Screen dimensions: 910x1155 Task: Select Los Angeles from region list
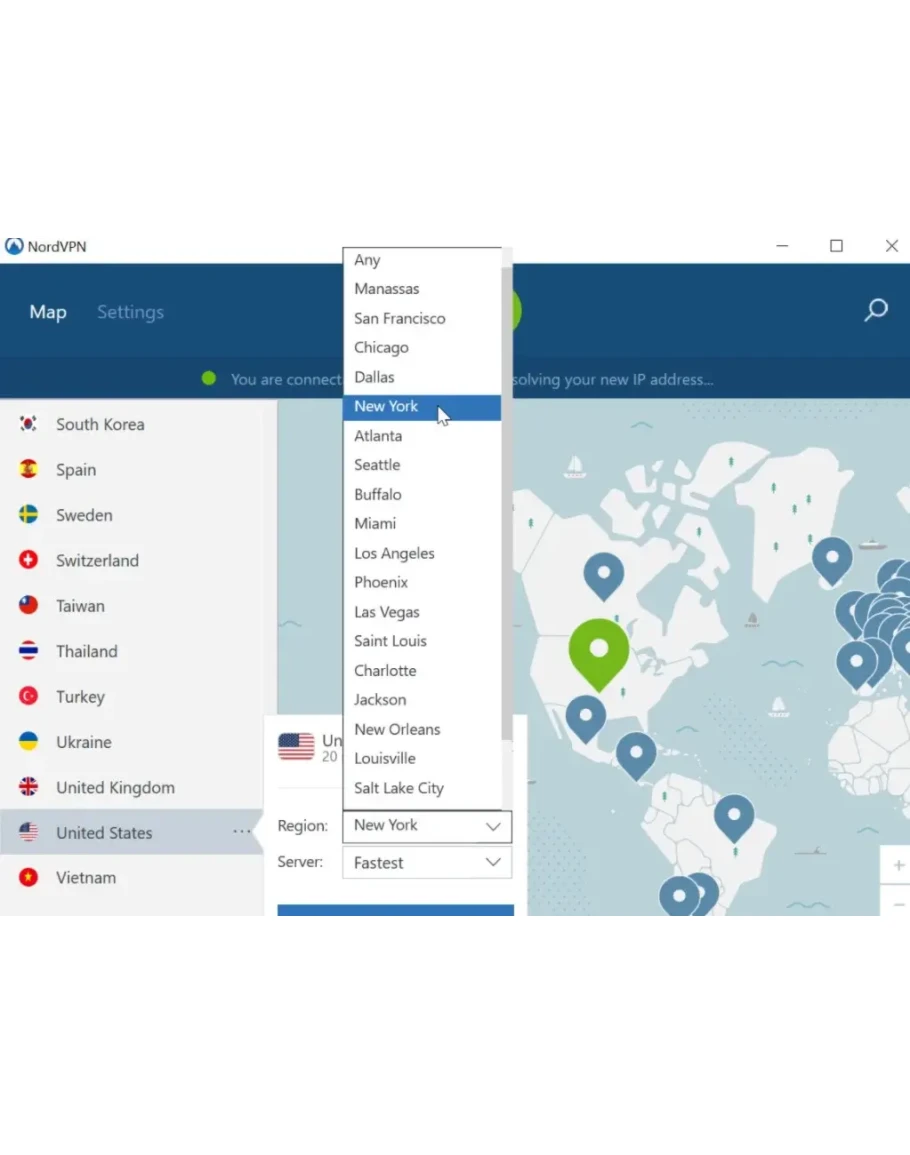(394, 553)
